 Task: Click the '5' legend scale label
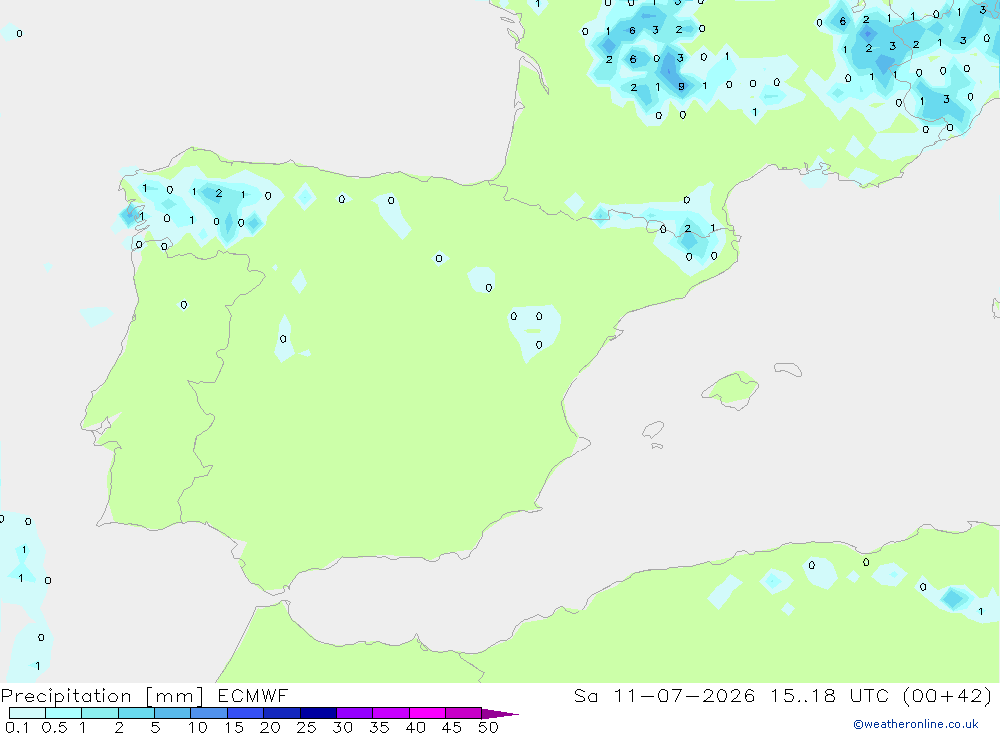coord(156,727)
